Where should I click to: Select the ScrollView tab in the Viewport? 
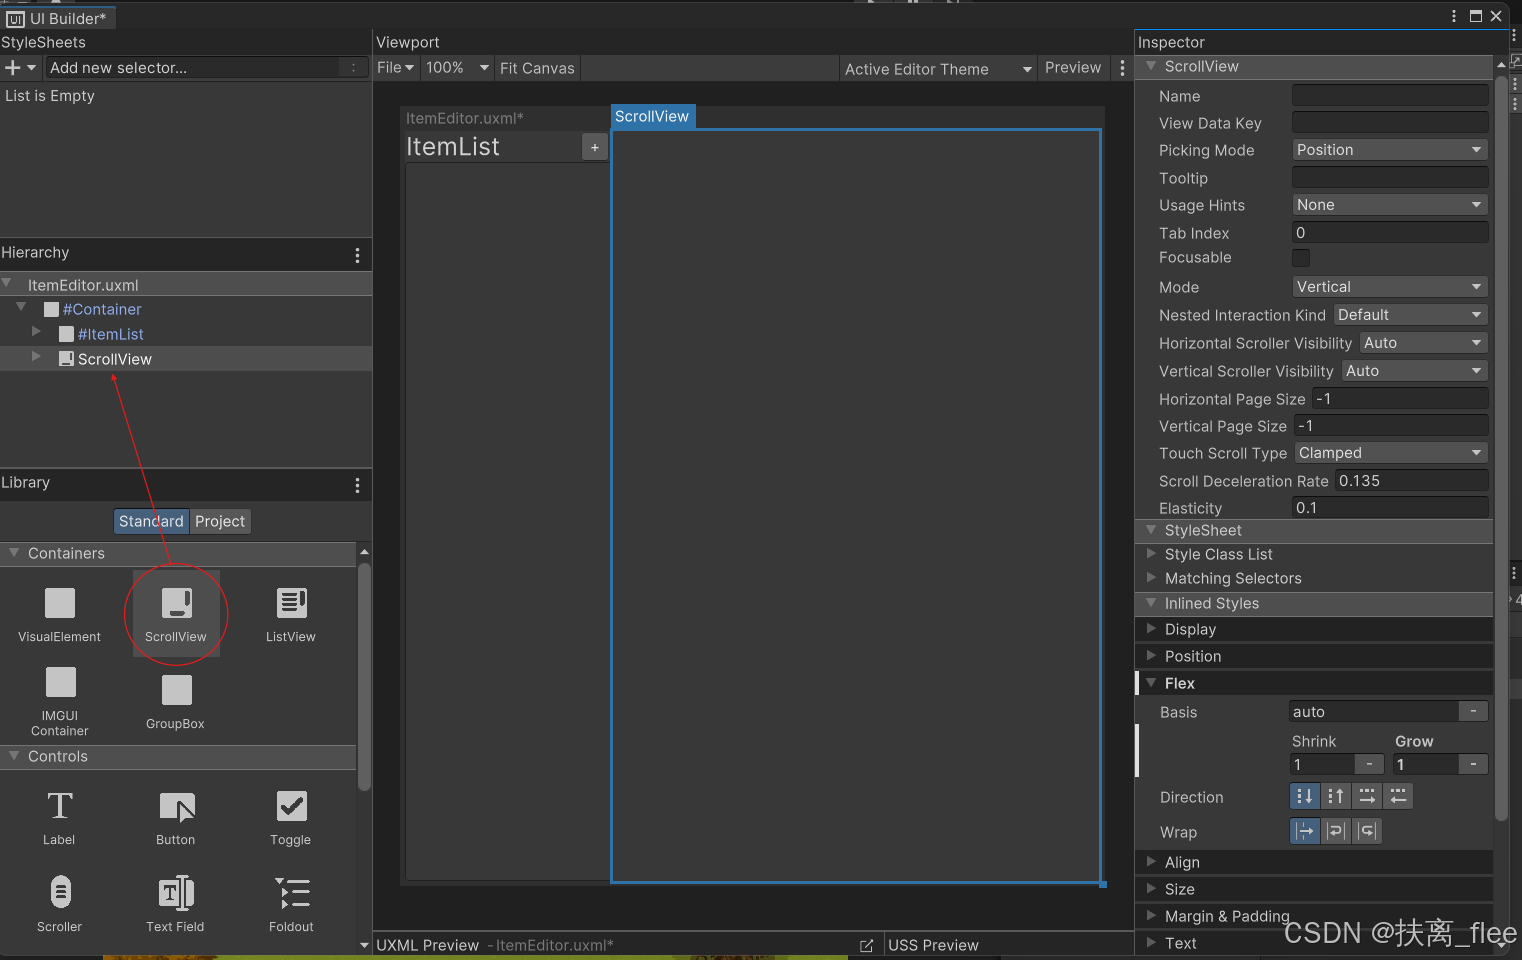(x=652, y=116)
